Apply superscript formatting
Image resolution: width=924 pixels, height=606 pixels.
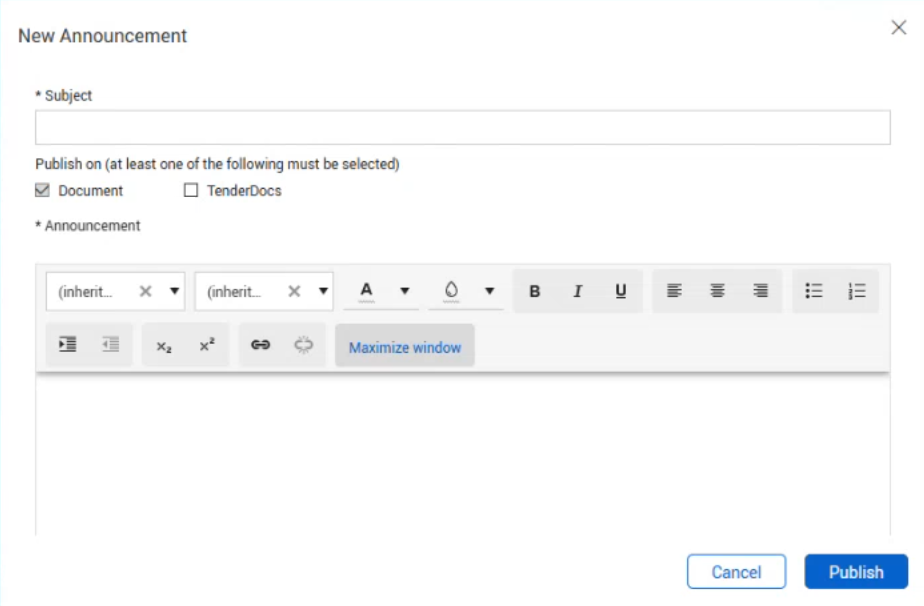tap(207, 345)
